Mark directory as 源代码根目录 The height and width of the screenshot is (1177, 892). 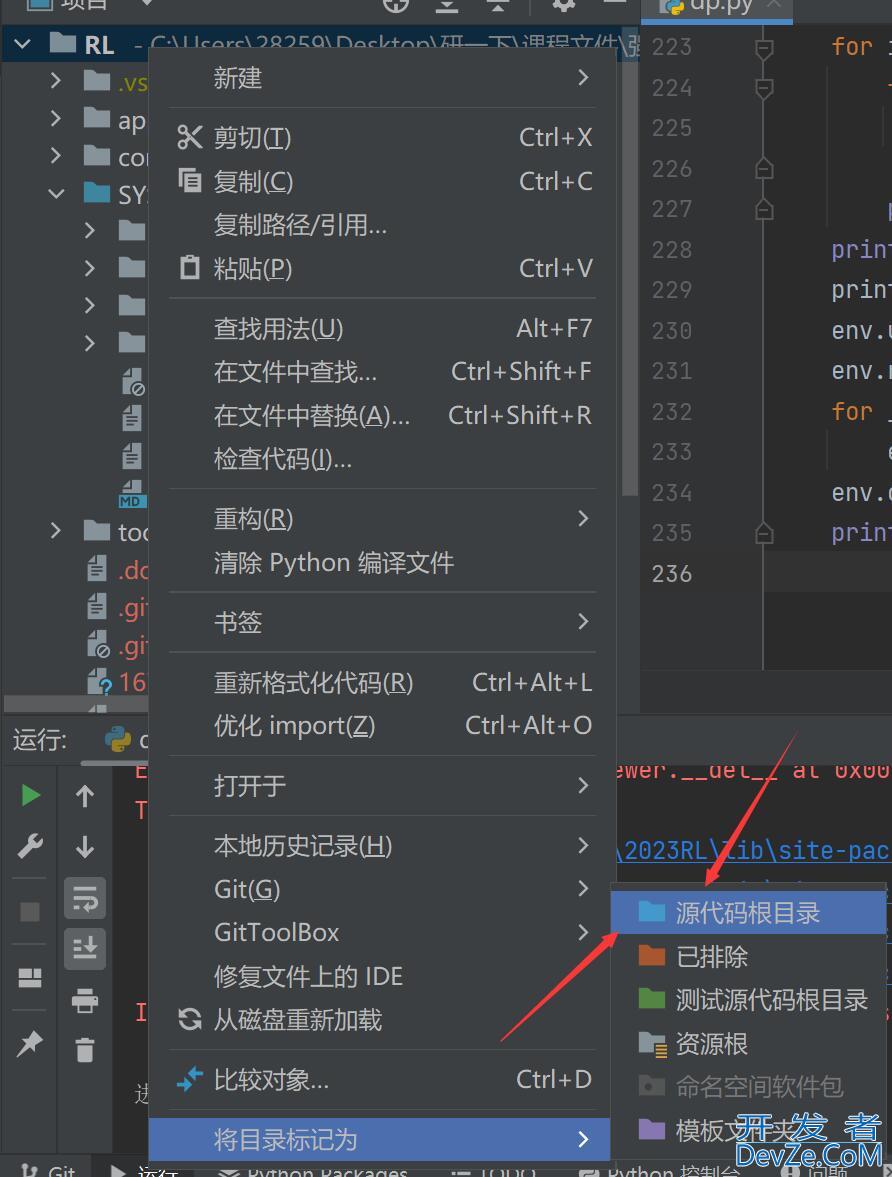pyautogui.click(x=749, y=913)
